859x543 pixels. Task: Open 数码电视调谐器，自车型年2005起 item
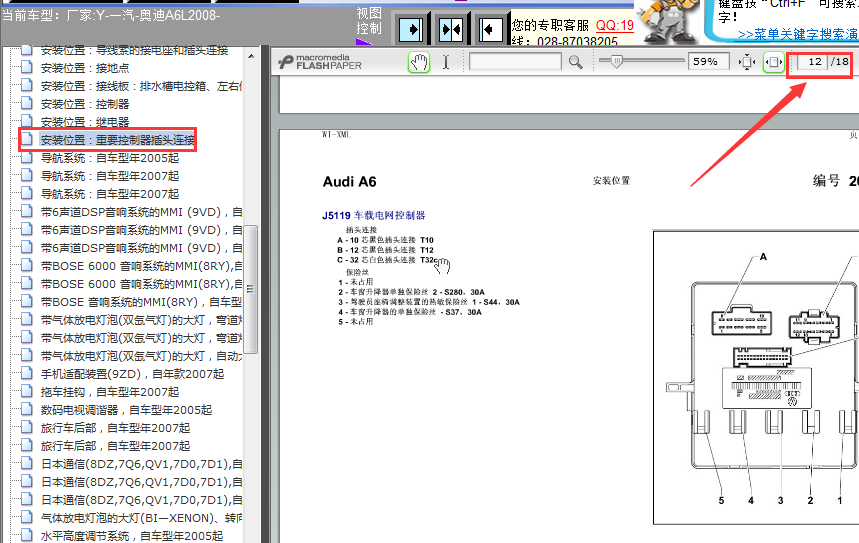click(127, 410)
